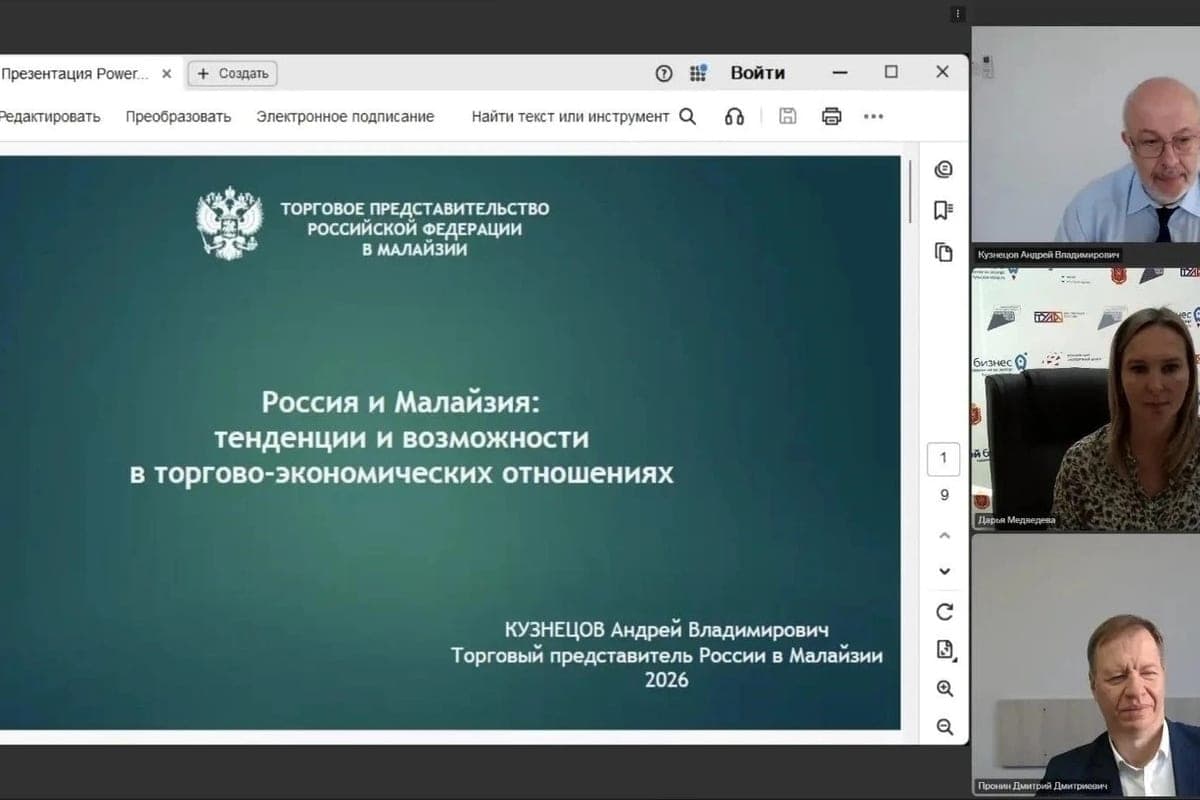Select the Презентация Power... document tab
This screenshot has height=800, width=1200.
tap(75, 73)
